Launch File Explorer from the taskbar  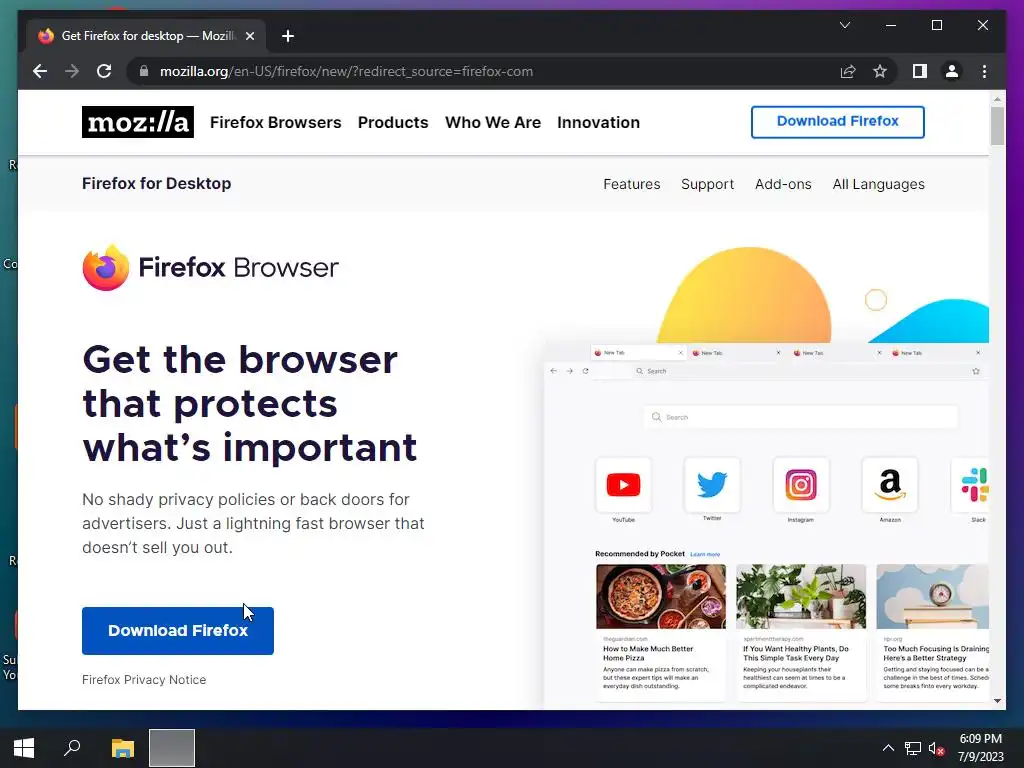tap(123, 748)
